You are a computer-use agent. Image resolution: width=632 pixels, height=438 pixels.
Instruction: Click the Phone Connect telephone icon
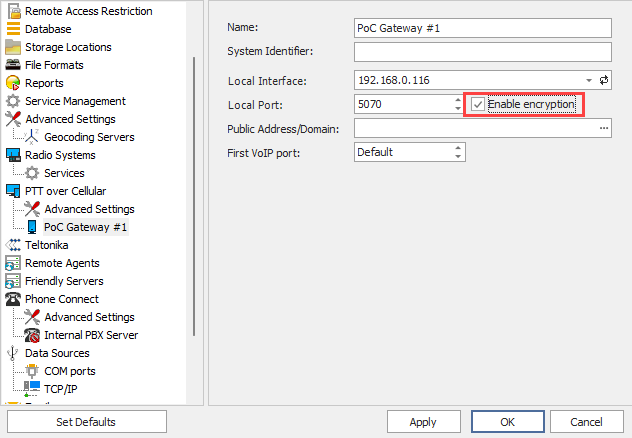point(13,299)
